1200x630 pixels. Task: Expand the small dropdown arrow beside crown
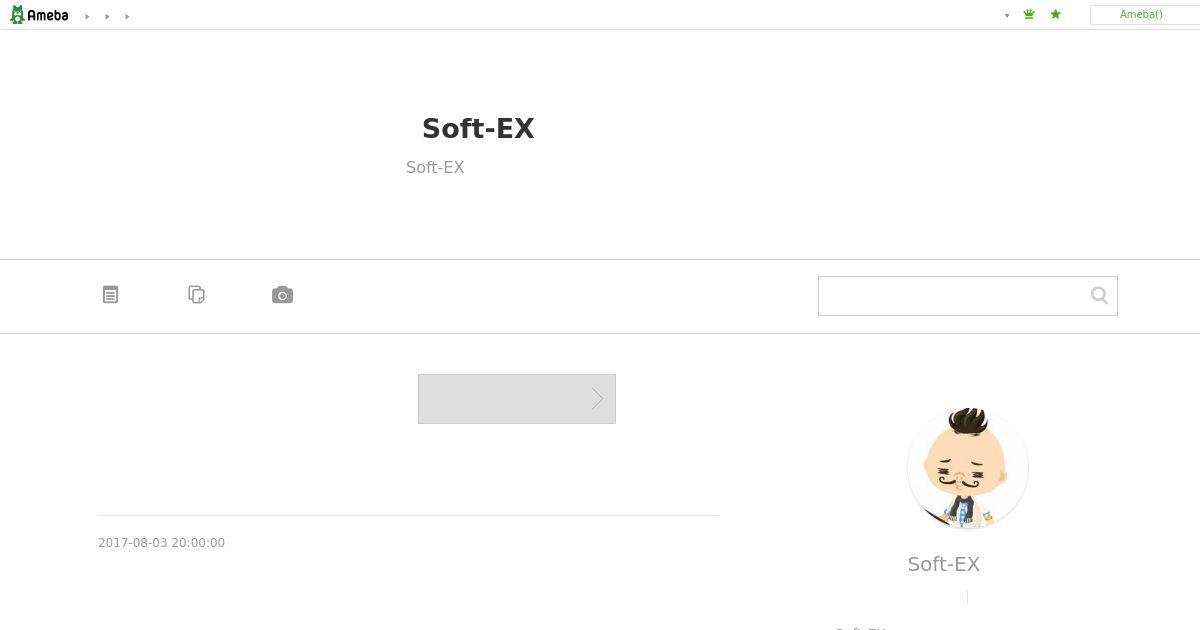(x=1007, y=15)
